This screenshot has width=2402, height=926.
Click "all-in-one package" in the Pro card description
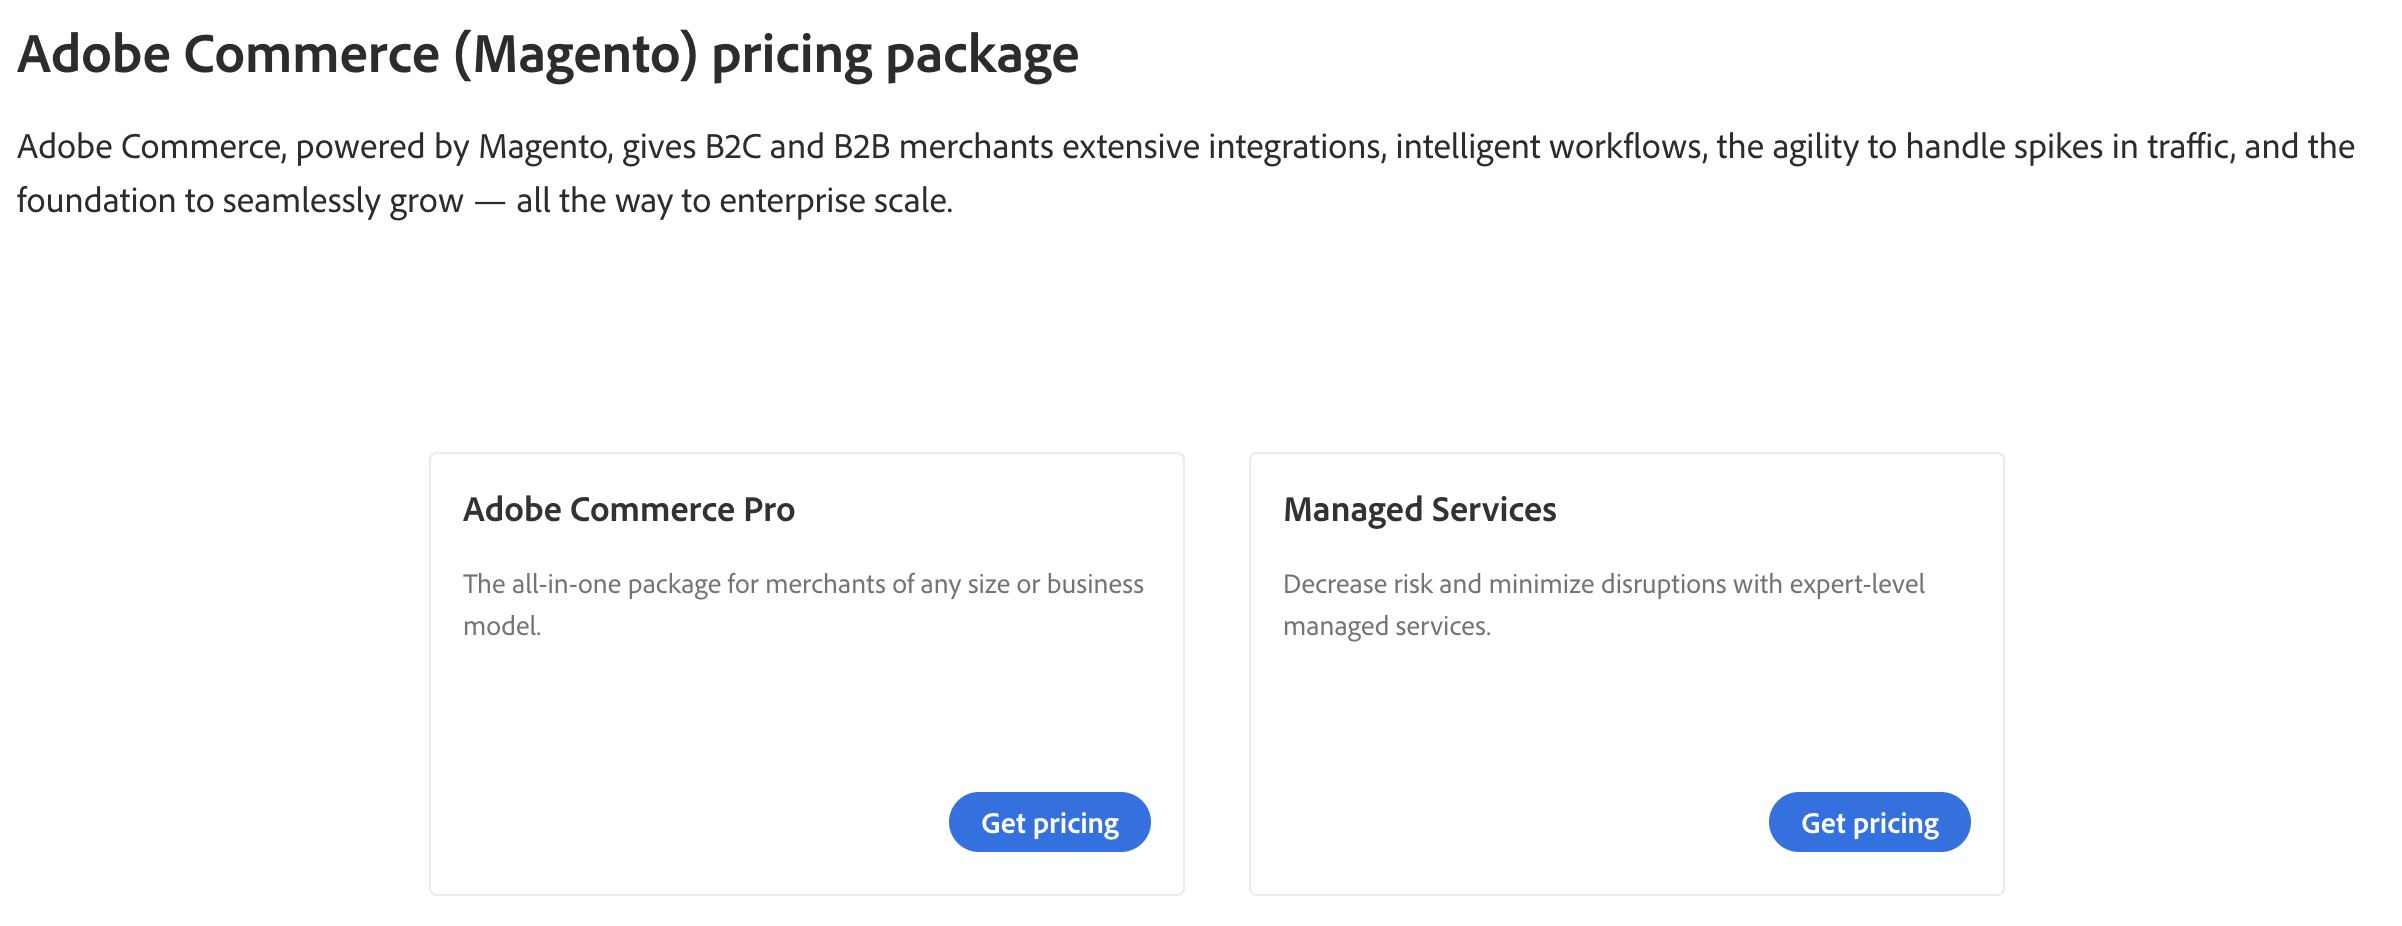(x=615, y=584)
